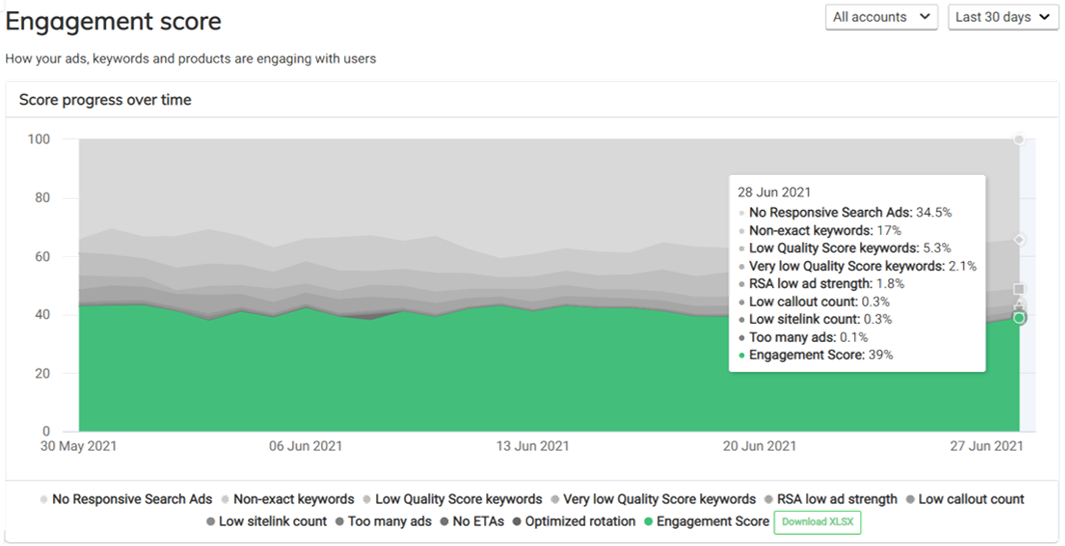This screenshot has height=546, width=1065.
Task: Hide the Too many ads series
Action: (x=390, y=521)
